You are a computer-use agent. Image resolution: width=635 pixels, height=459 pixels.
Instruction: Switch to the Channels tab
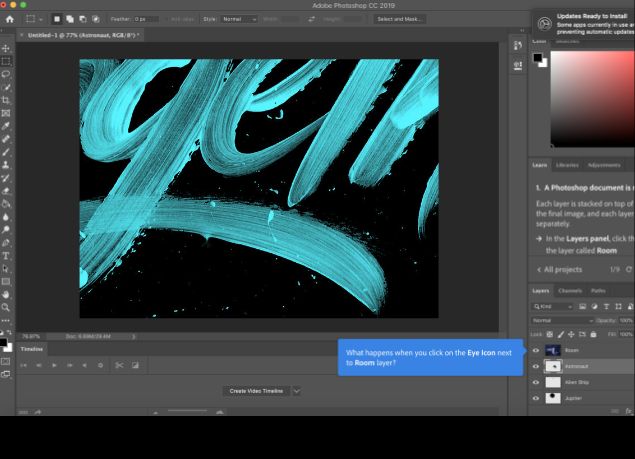coord(570,291)
